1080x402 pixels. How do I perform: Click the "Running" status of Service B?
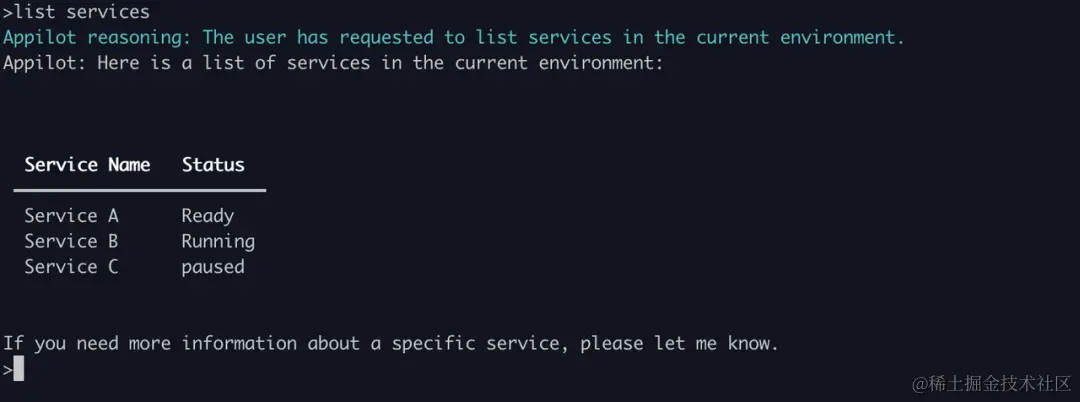[x=218, y=242]
